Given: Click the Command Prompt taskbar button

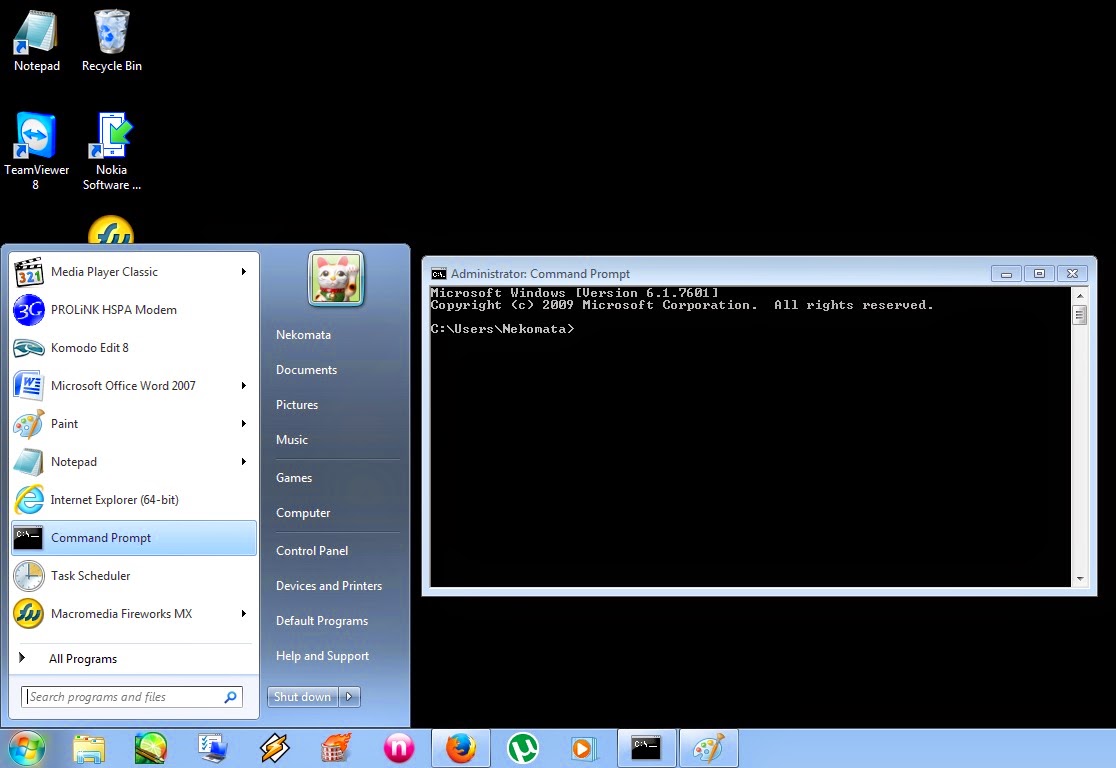Looking at the screenshot, I should [x=646, y=749].
